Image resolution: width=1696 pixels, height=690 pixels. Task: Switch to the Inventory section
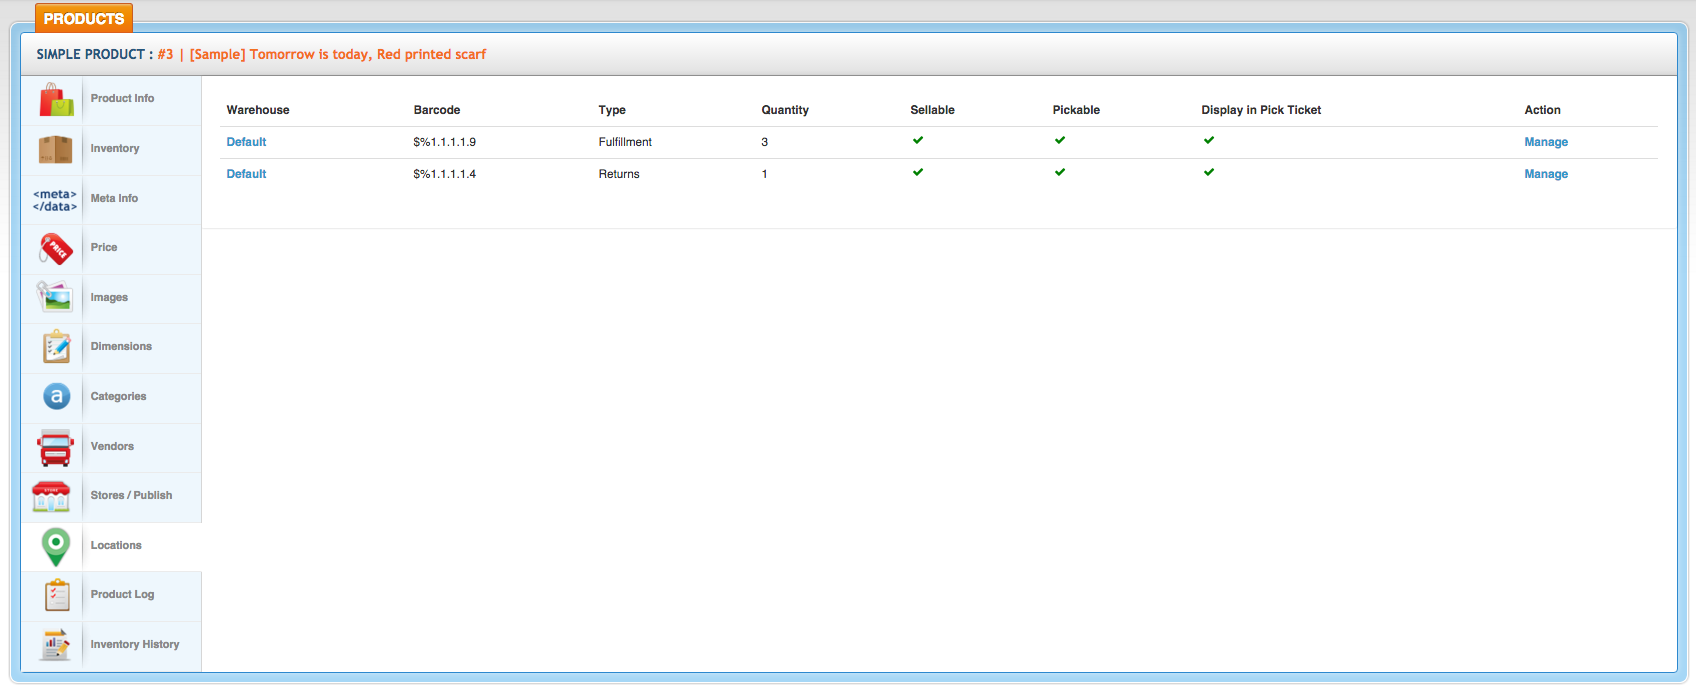(115, 148)
